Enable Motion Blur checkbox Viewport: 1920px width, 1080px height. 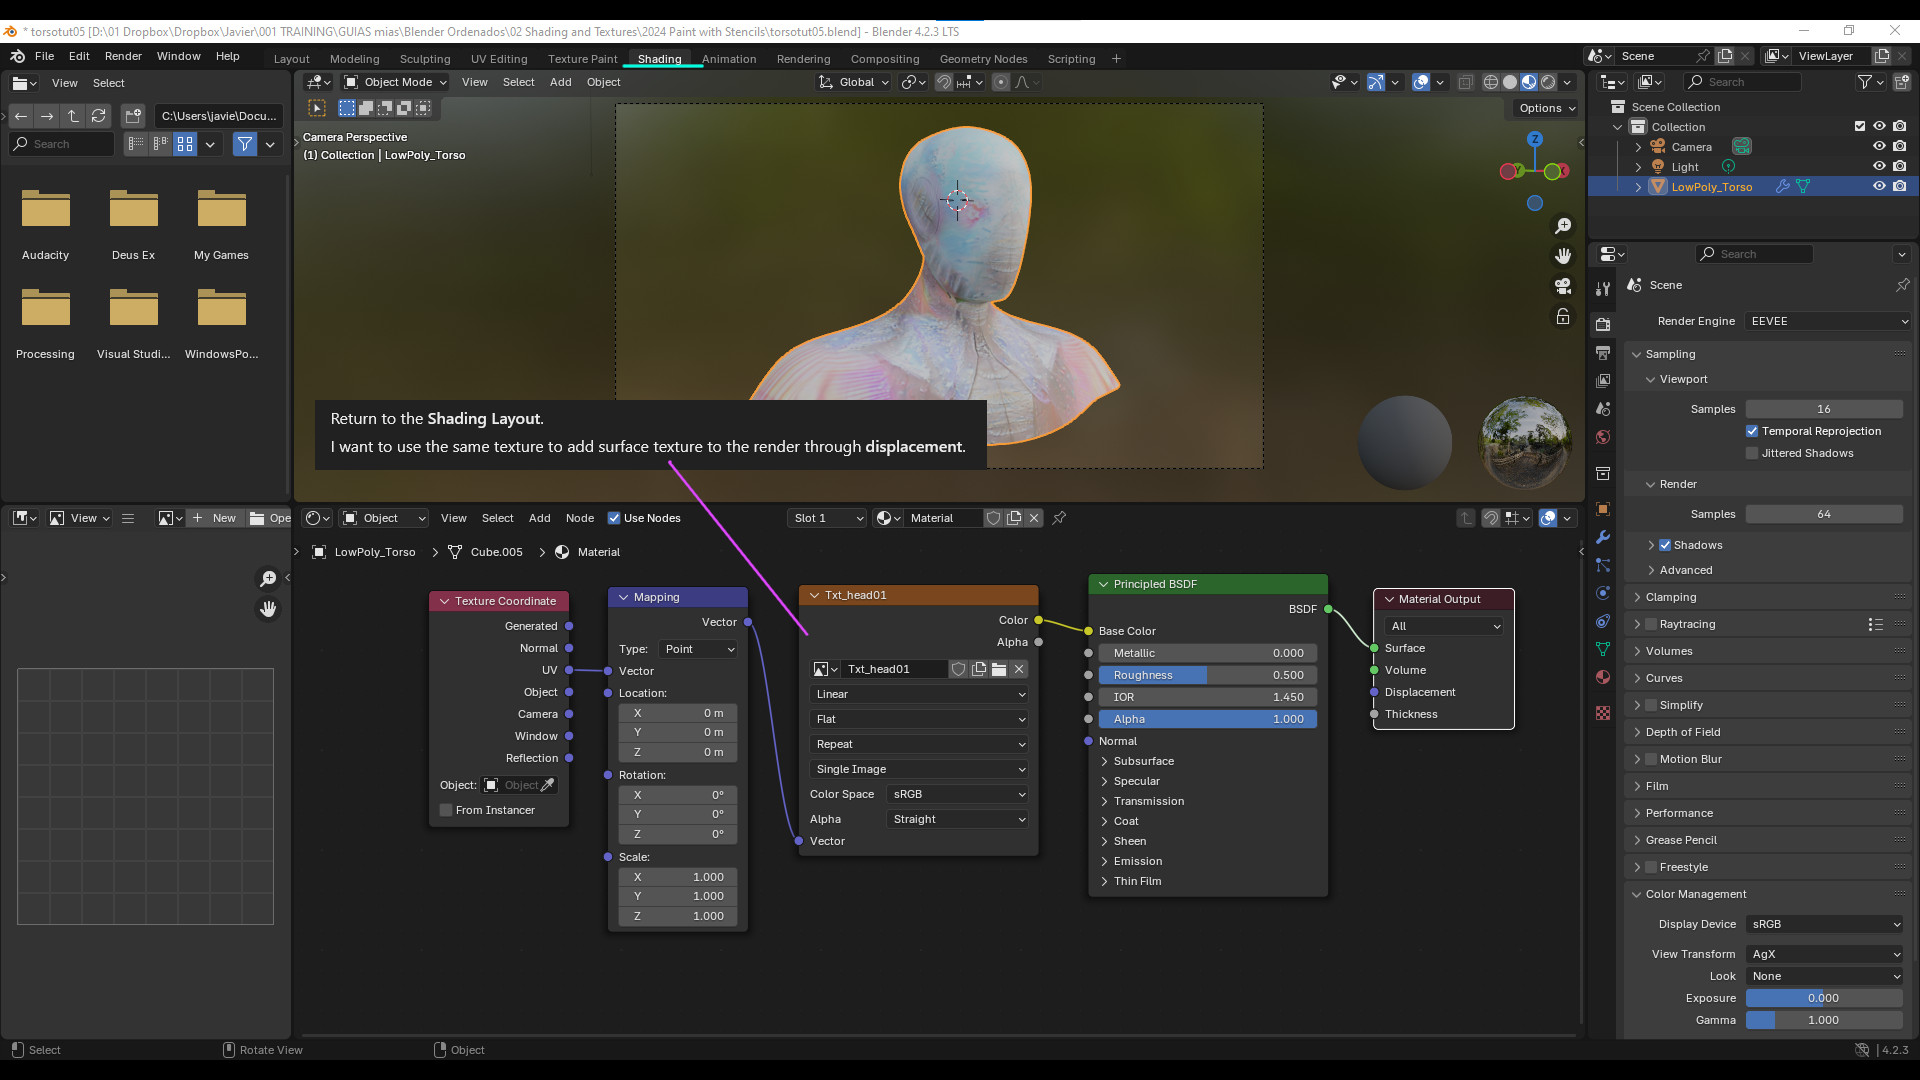click(x=1651, y=759)
